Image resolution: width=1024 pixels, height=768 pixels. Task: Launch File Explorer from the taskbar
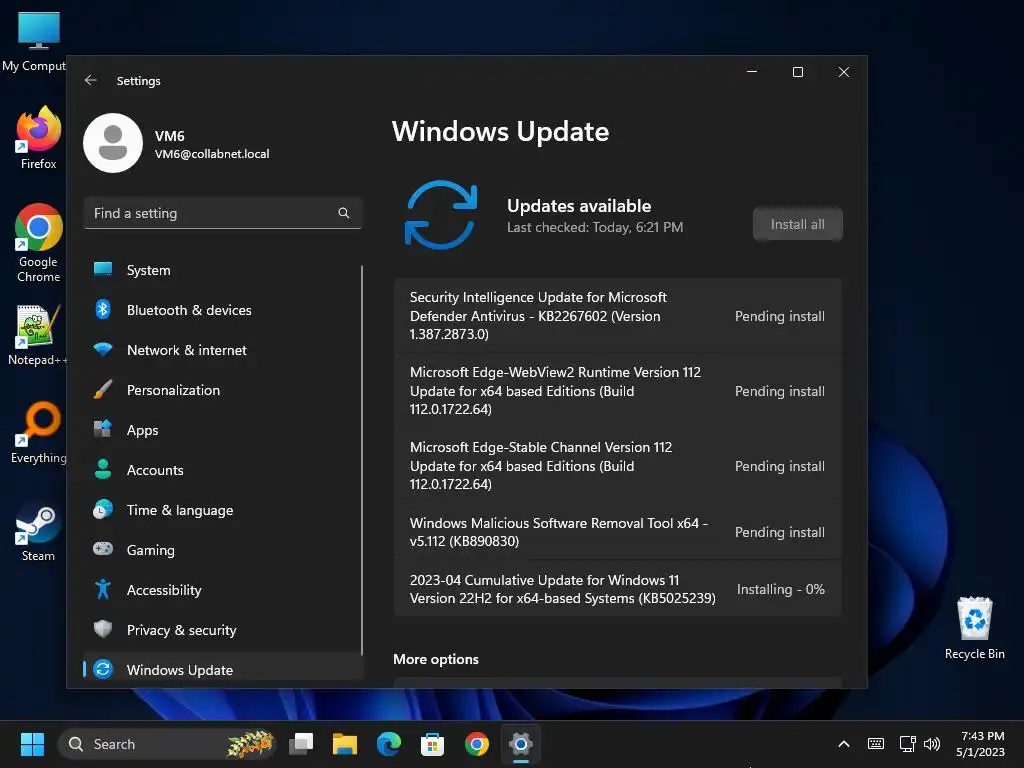click(x=345, y=744)
